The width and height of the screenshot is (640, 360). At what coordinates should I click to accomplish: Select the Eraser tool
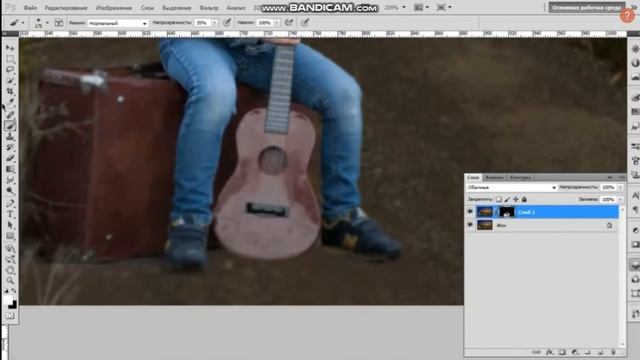pos(10,158)
